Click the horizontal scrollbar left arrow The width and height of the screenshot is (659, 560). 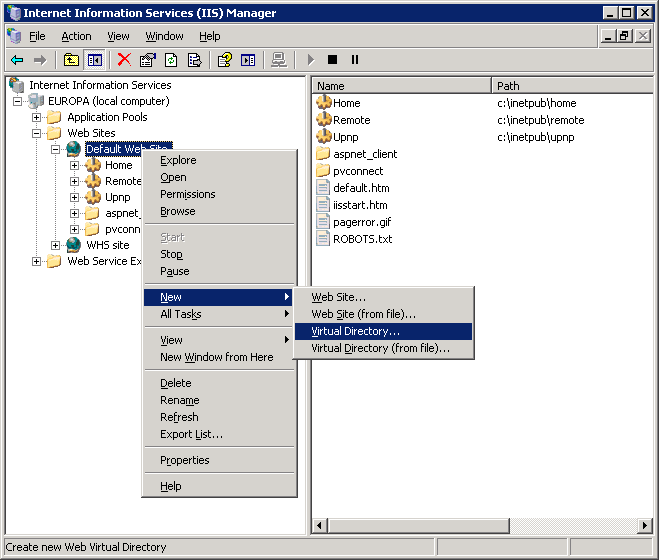319,526
